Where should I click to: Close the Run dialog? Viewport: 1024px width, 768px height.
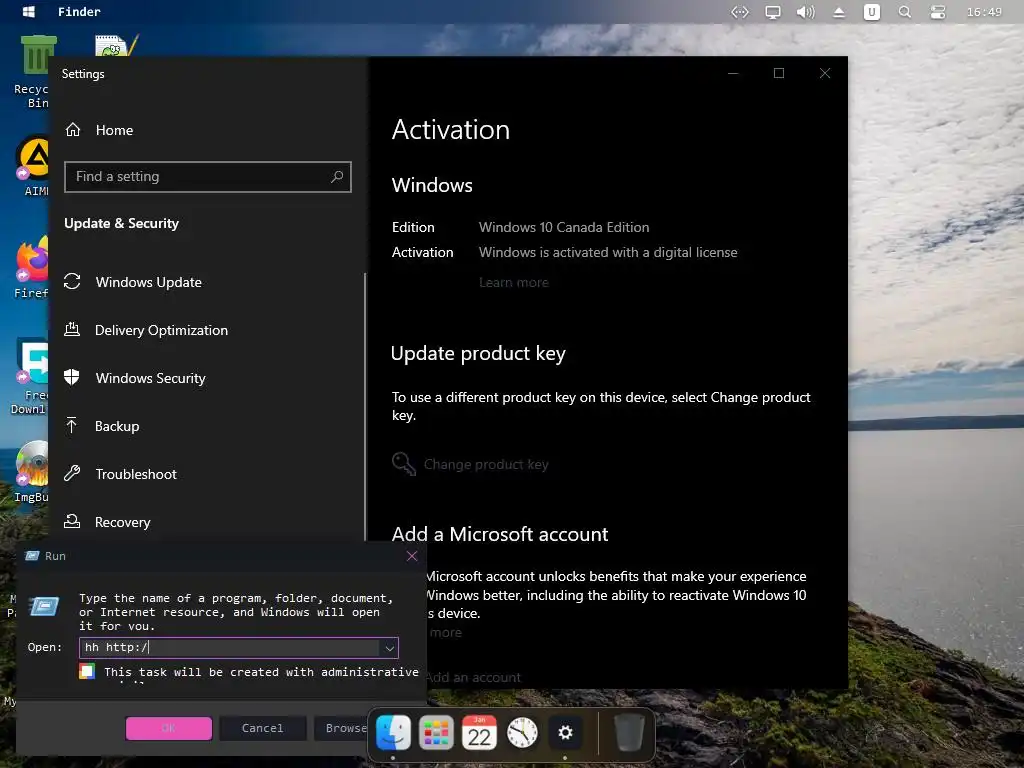[412, 556]
